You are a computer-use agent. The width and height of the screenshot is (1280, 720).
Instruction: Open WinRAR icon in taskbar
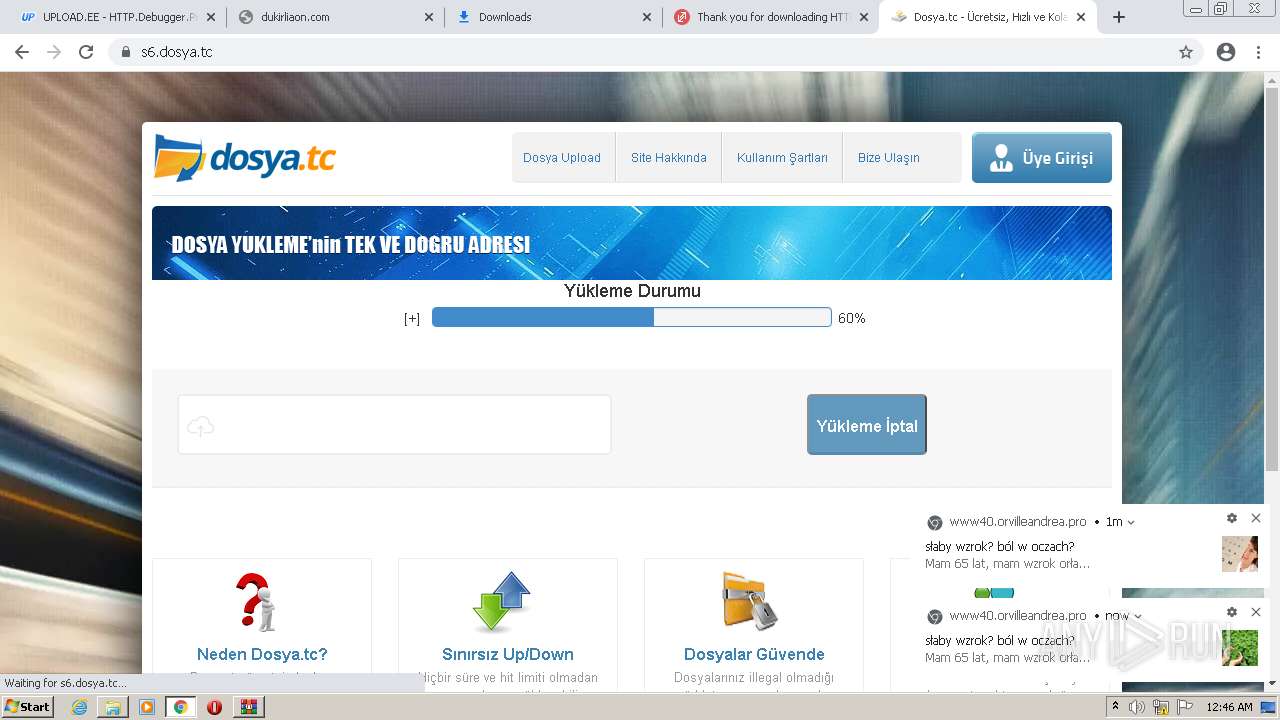248,707
